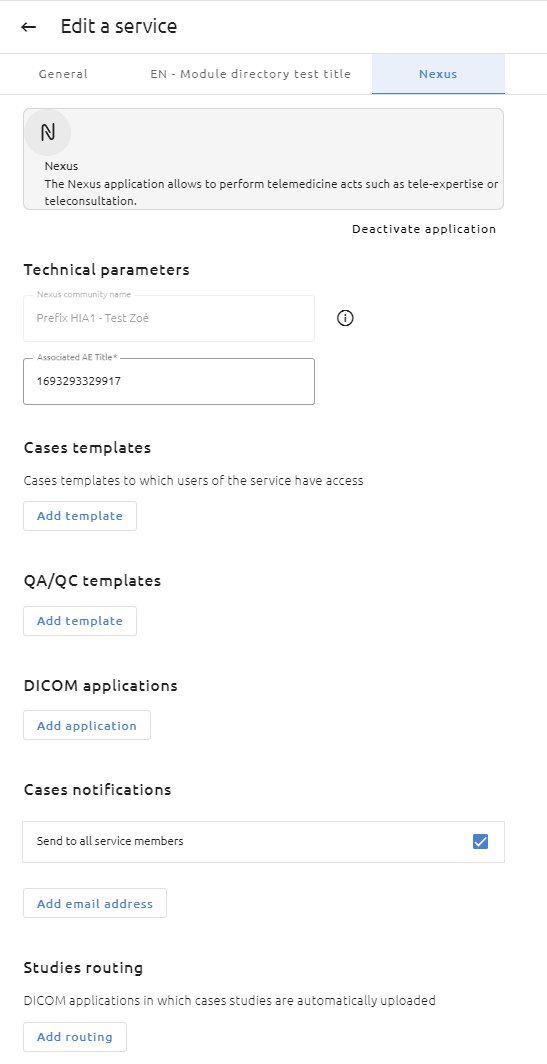
Task: Click the Nexus logo icon in card
Action: pos(48,132)
